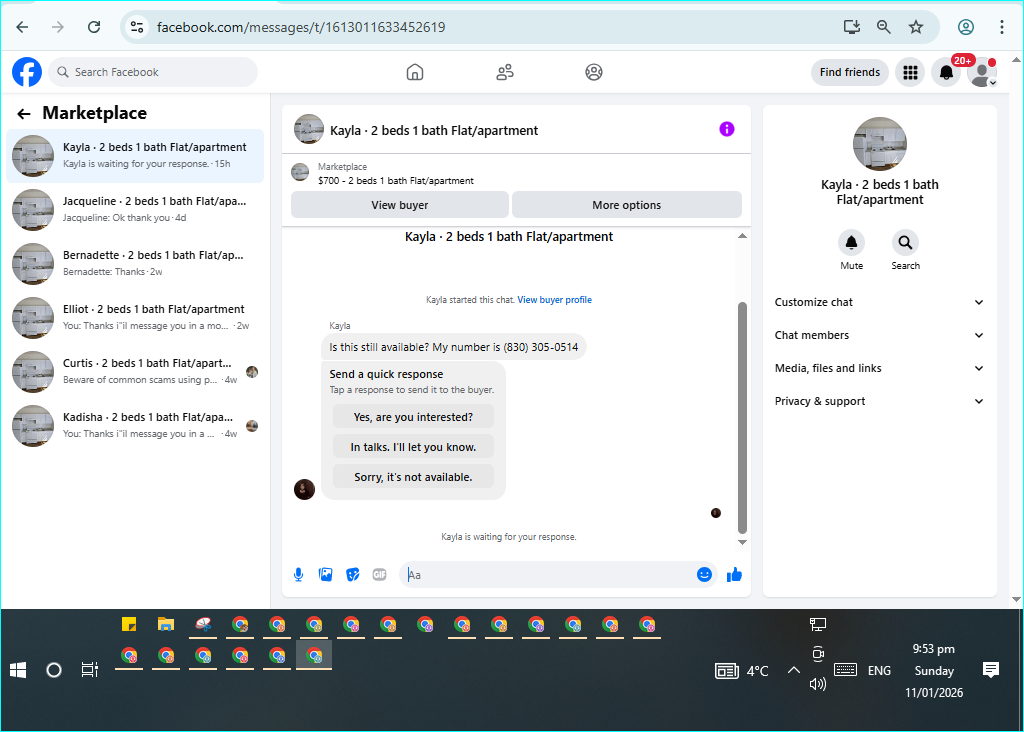Screen dimensions: 1024x732
Task: Choose a sticker in the composer
Action: coord(353,575)
